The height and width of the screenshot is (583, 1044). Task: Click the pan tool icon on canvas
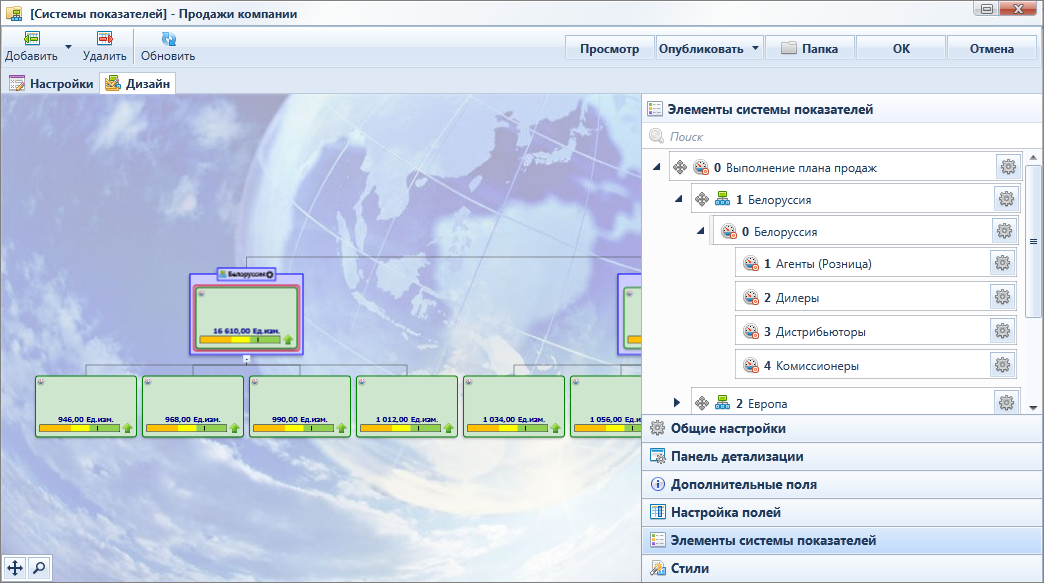[15, 568]
